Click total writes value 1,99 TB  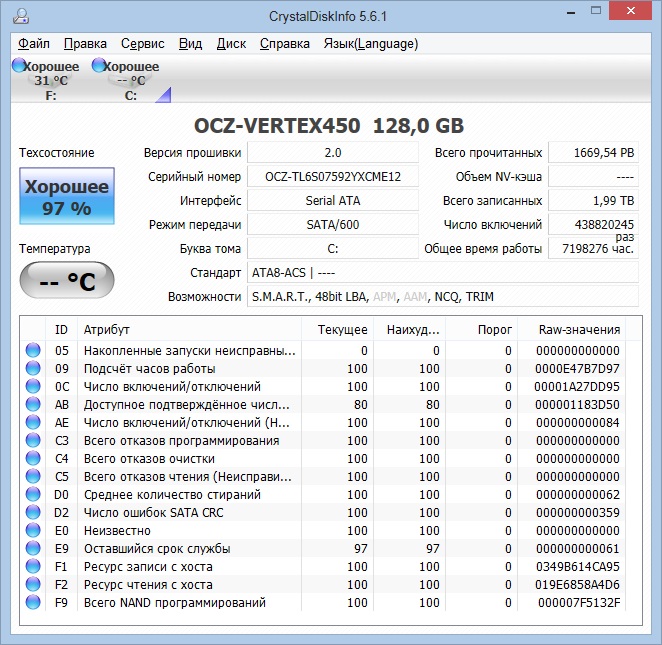593,201
